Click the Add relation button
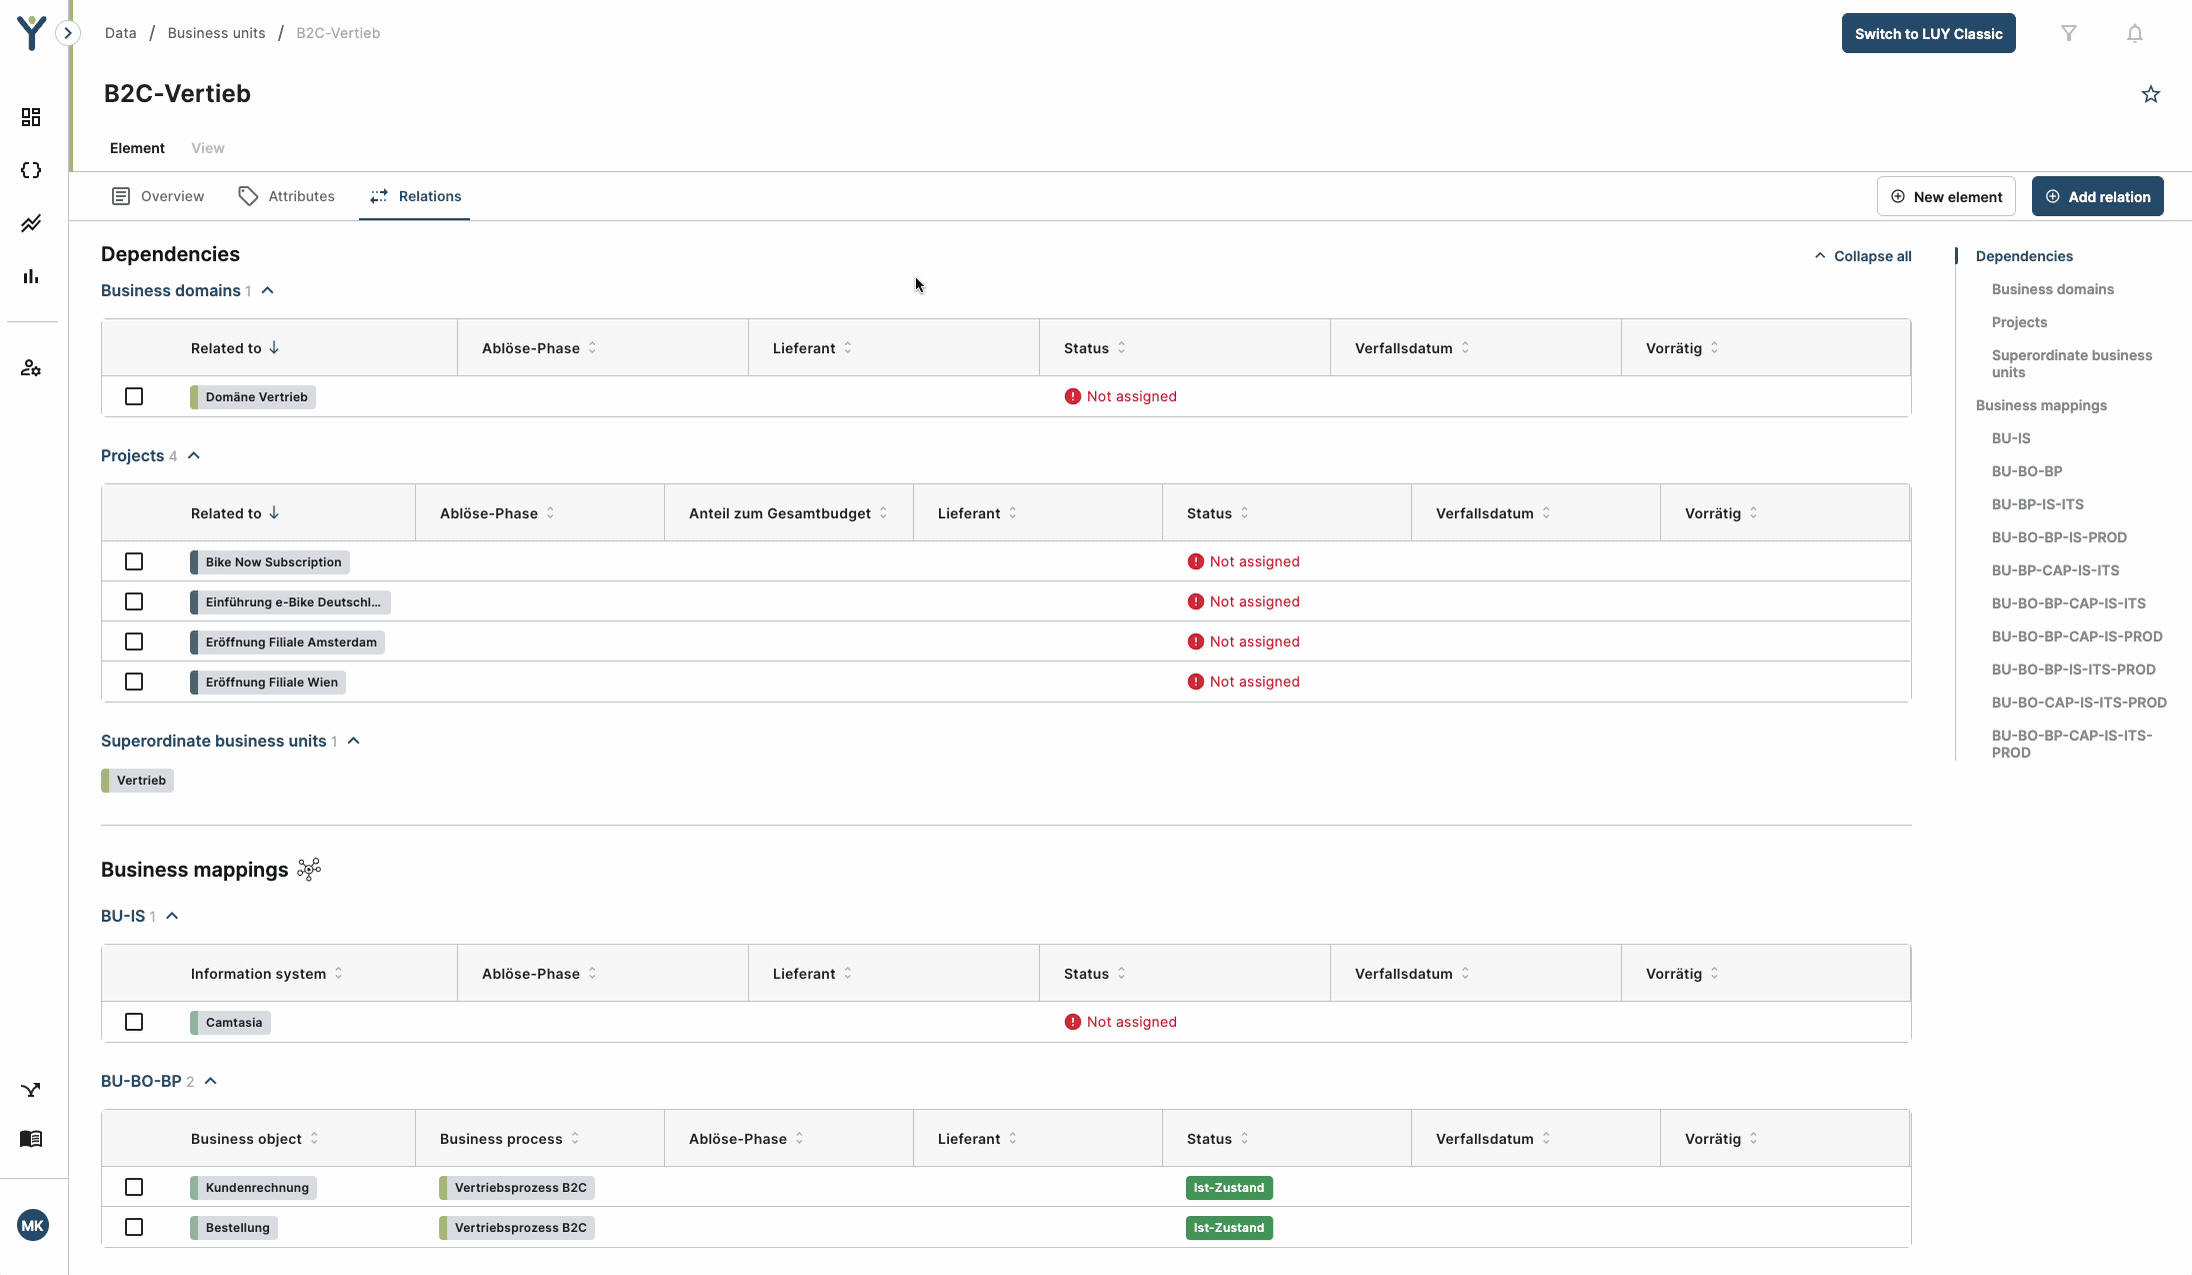Screen dimensions: 2192x1275 pyautogui.click(x=2097, y=197)
